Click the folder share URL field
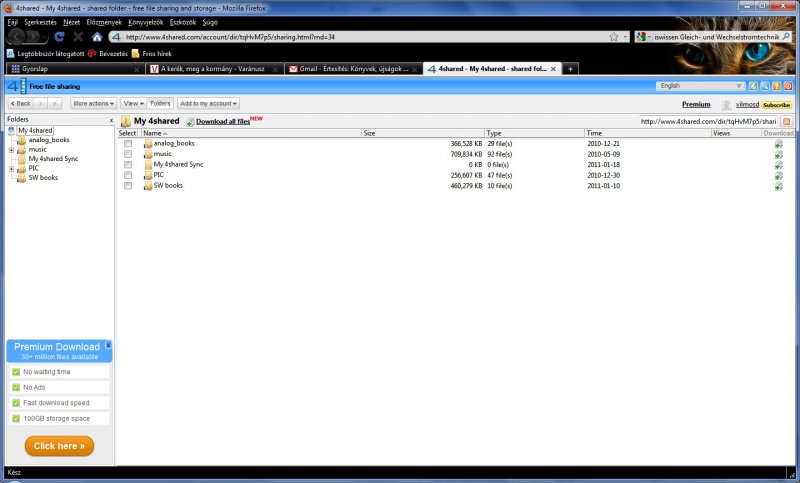800x483 pixels. click(709, 121)
